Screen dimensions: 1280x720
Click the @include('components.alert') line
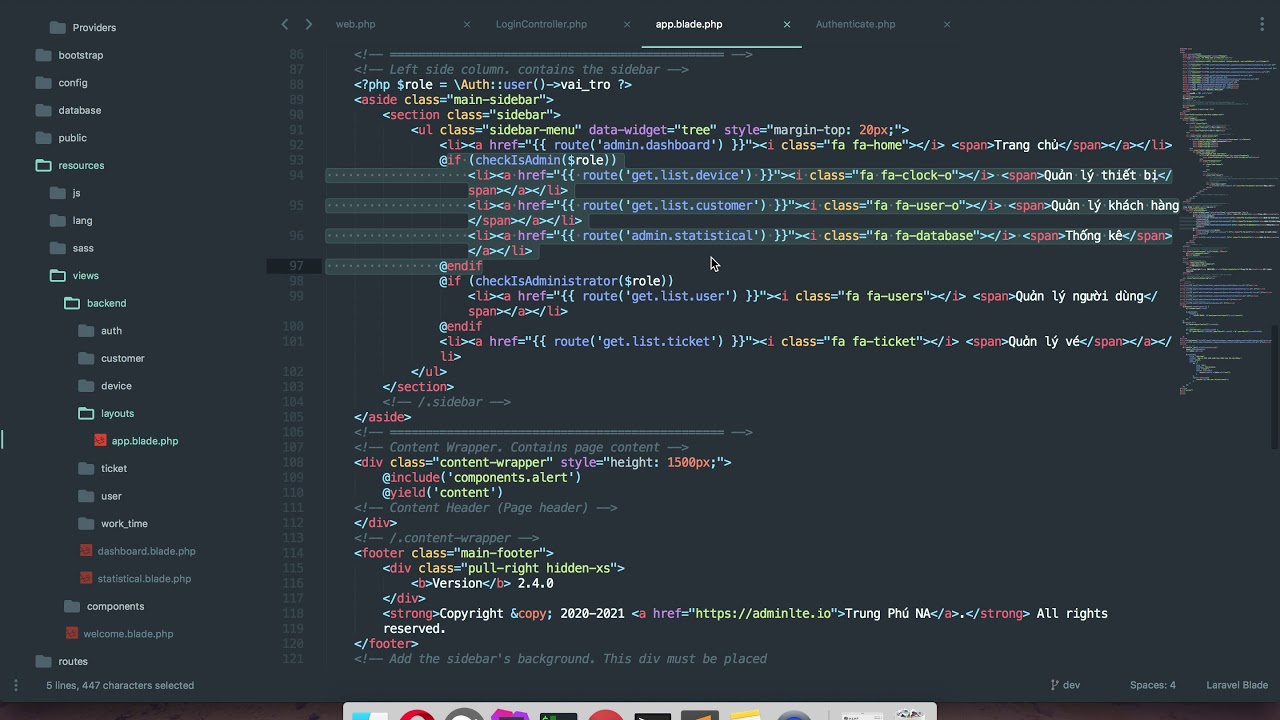pos(481,477)
